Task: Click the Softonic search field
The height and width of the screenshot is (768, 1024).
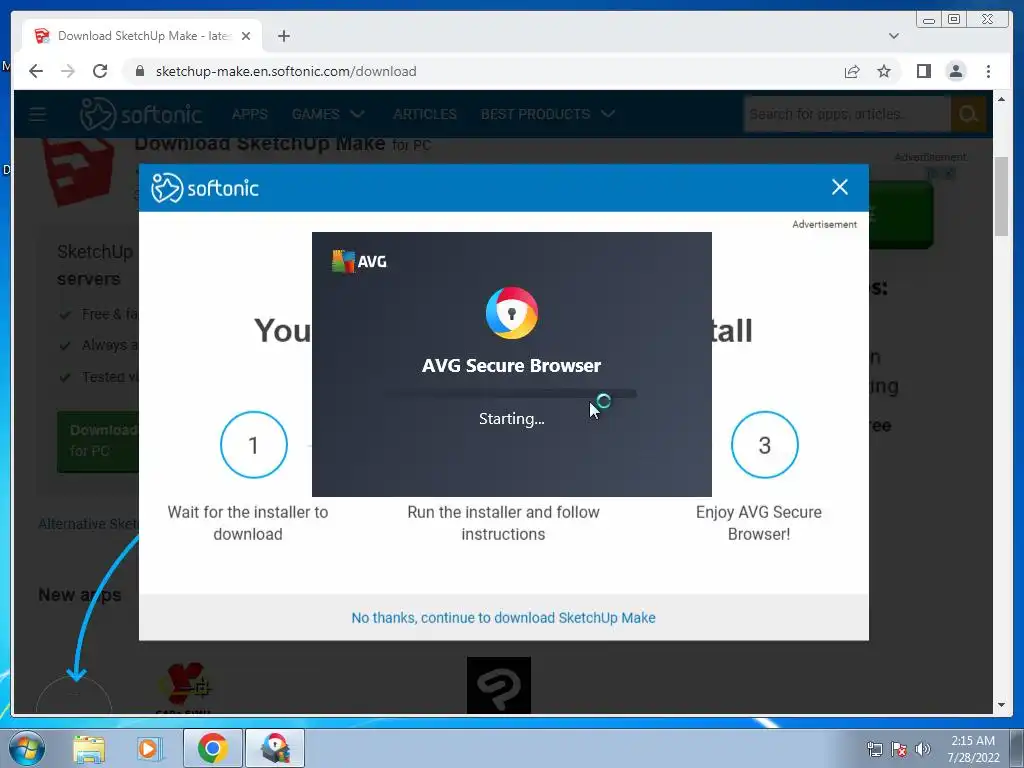Action: point(847,114)
